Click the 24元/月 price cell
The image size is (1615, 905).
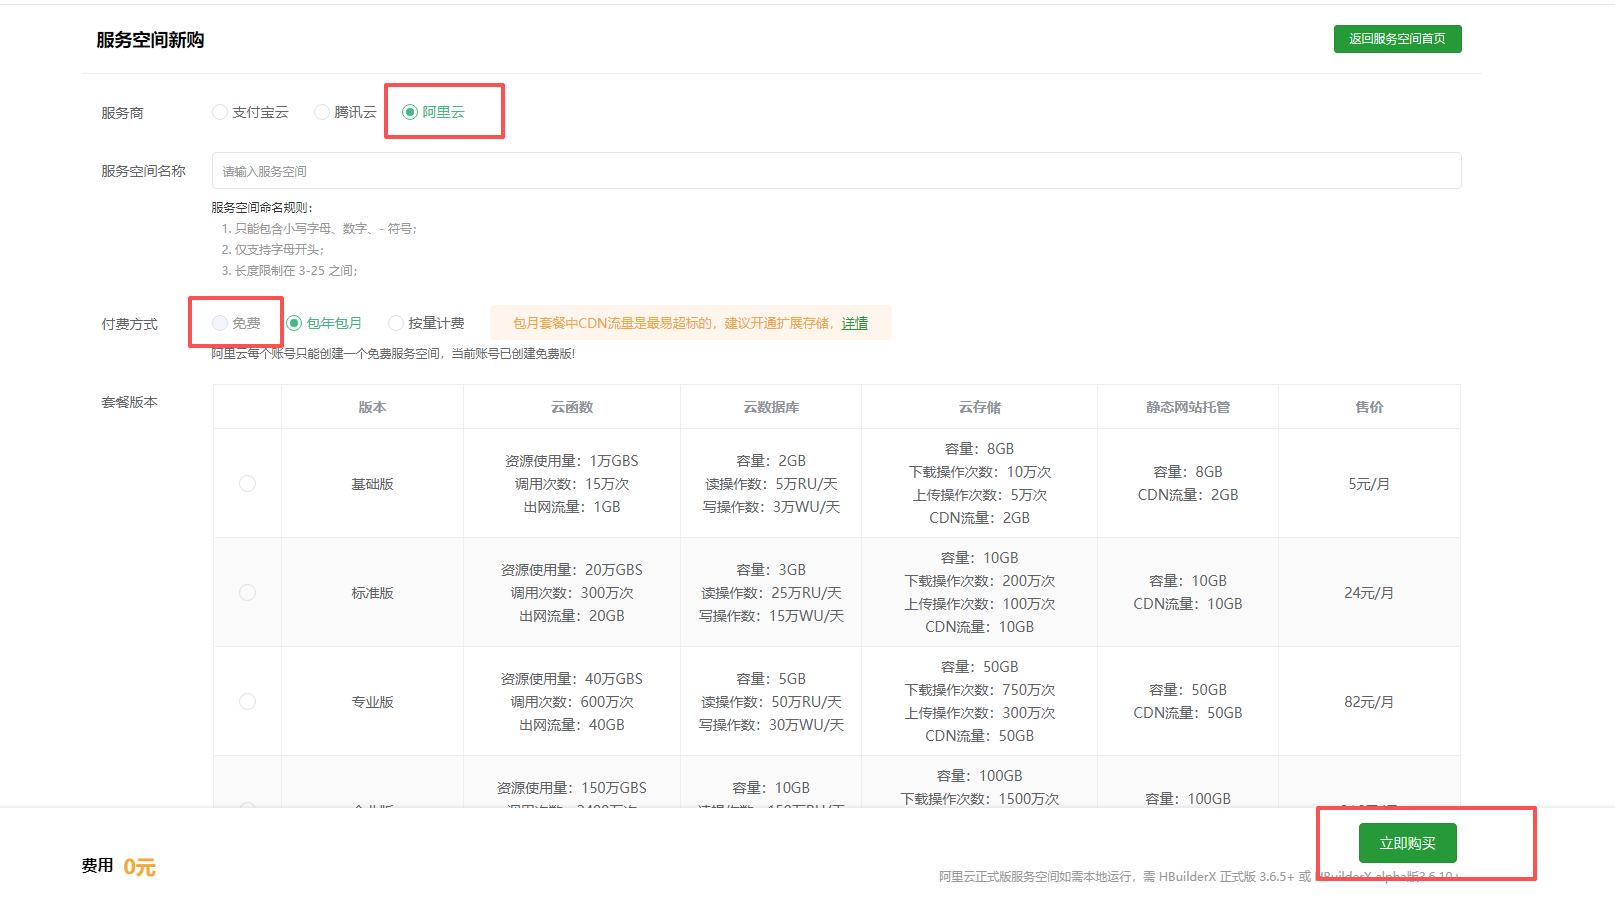(x=1368, y=593)
